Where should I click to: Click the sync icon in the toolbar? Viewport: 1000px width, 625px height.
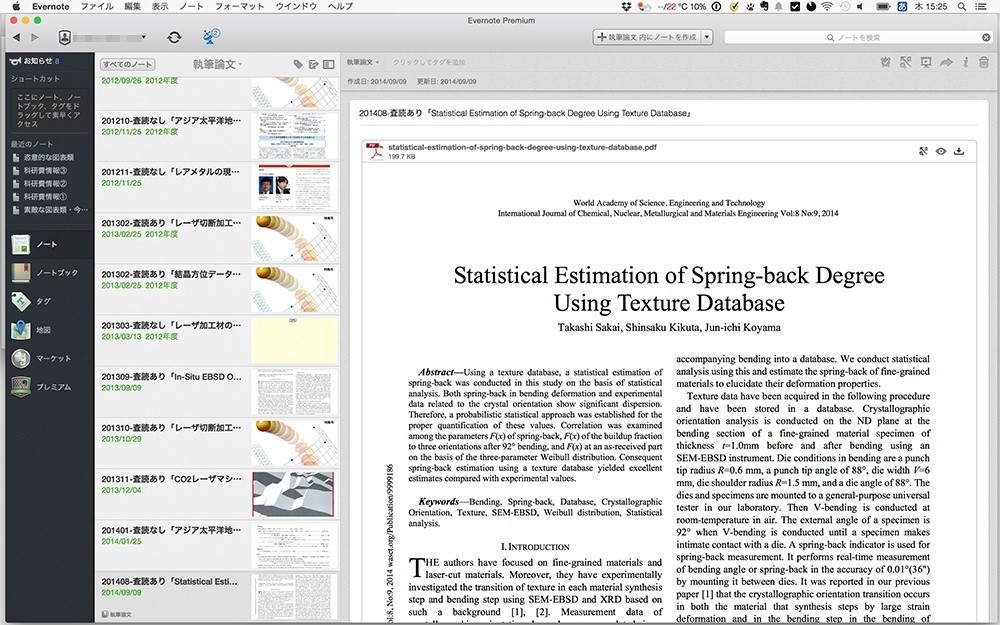(174, 37)
